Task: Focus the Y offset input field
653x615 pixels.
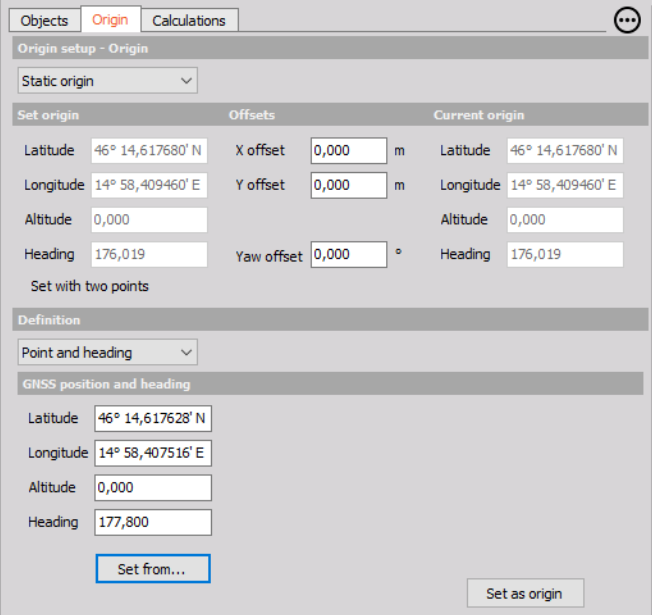Action: pos(349,185)
